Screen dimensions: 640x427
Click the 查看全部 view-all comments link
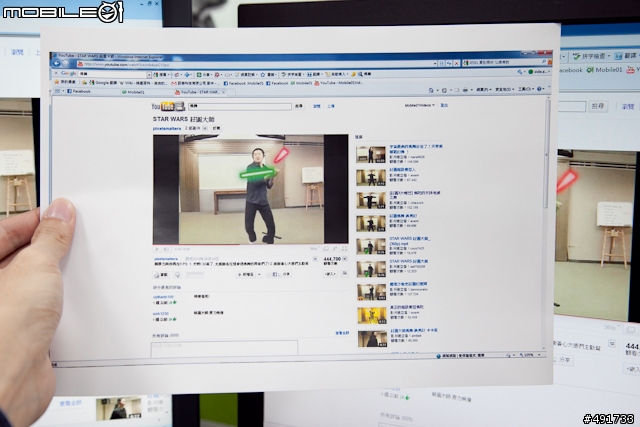[x=342, y=333]
